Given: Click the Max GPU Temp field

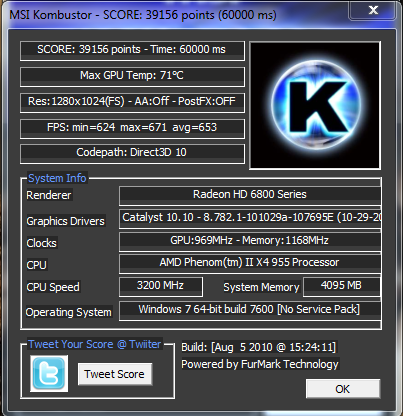Looking at the screenshot, I should [132, 77].
